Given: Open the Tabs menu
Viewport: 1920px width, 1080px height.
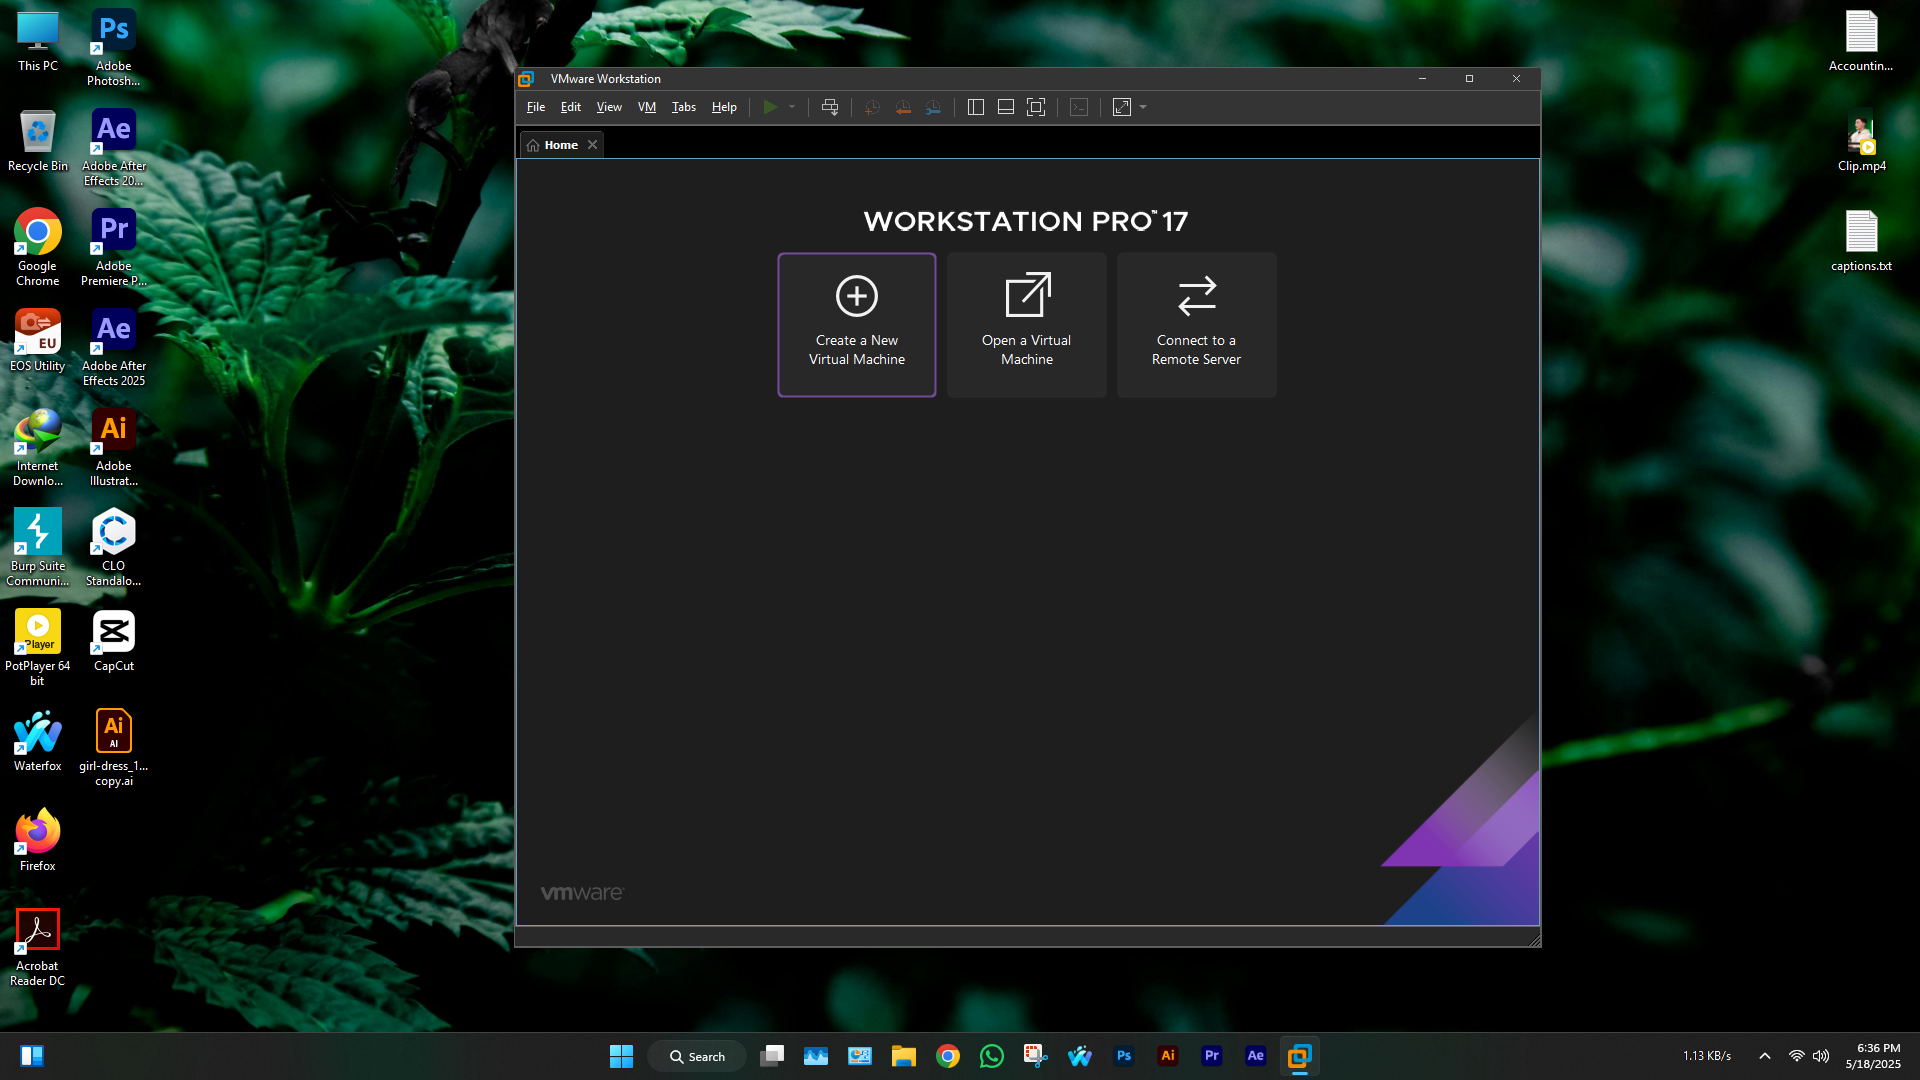Looking at the screenshot, I should (x=683, y=107).
